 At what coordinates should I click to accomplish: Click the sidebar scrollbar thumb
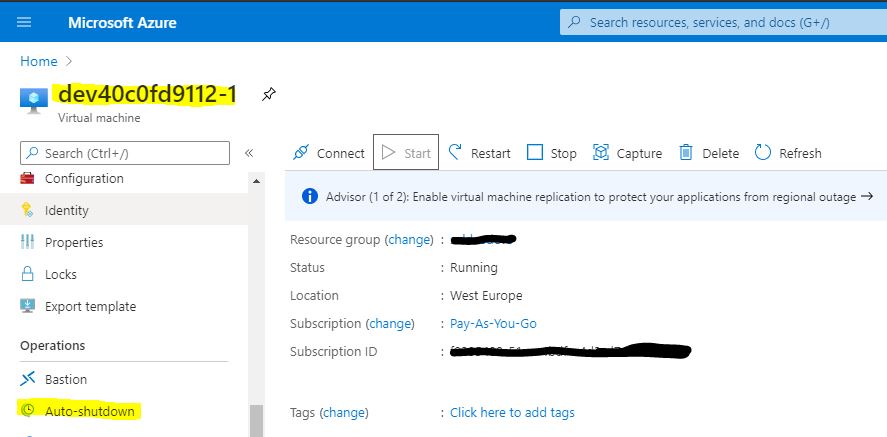pyautogui.click(x=256, y=421)
